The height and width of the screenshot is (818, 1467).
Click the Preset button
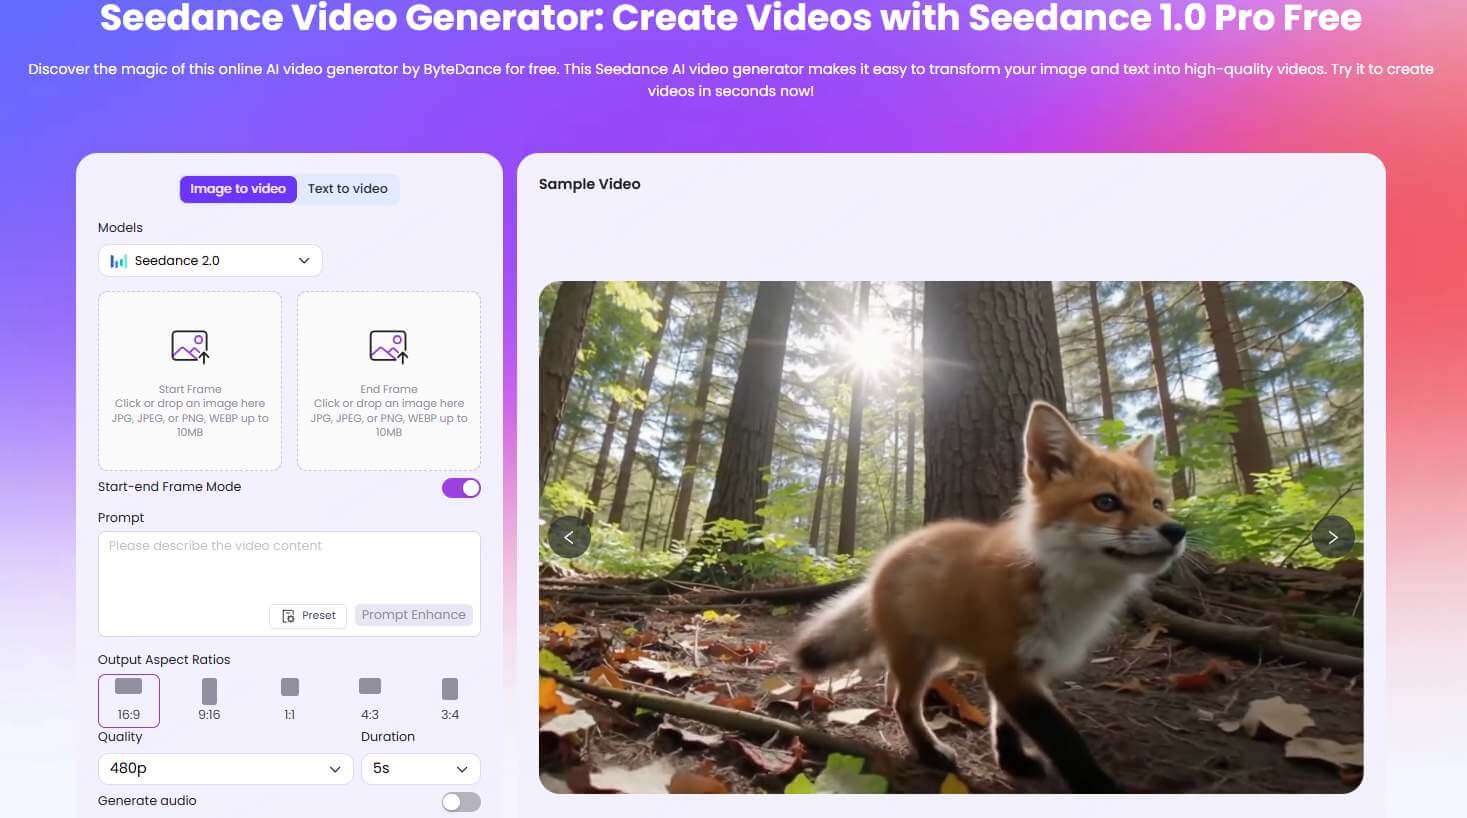307,615
